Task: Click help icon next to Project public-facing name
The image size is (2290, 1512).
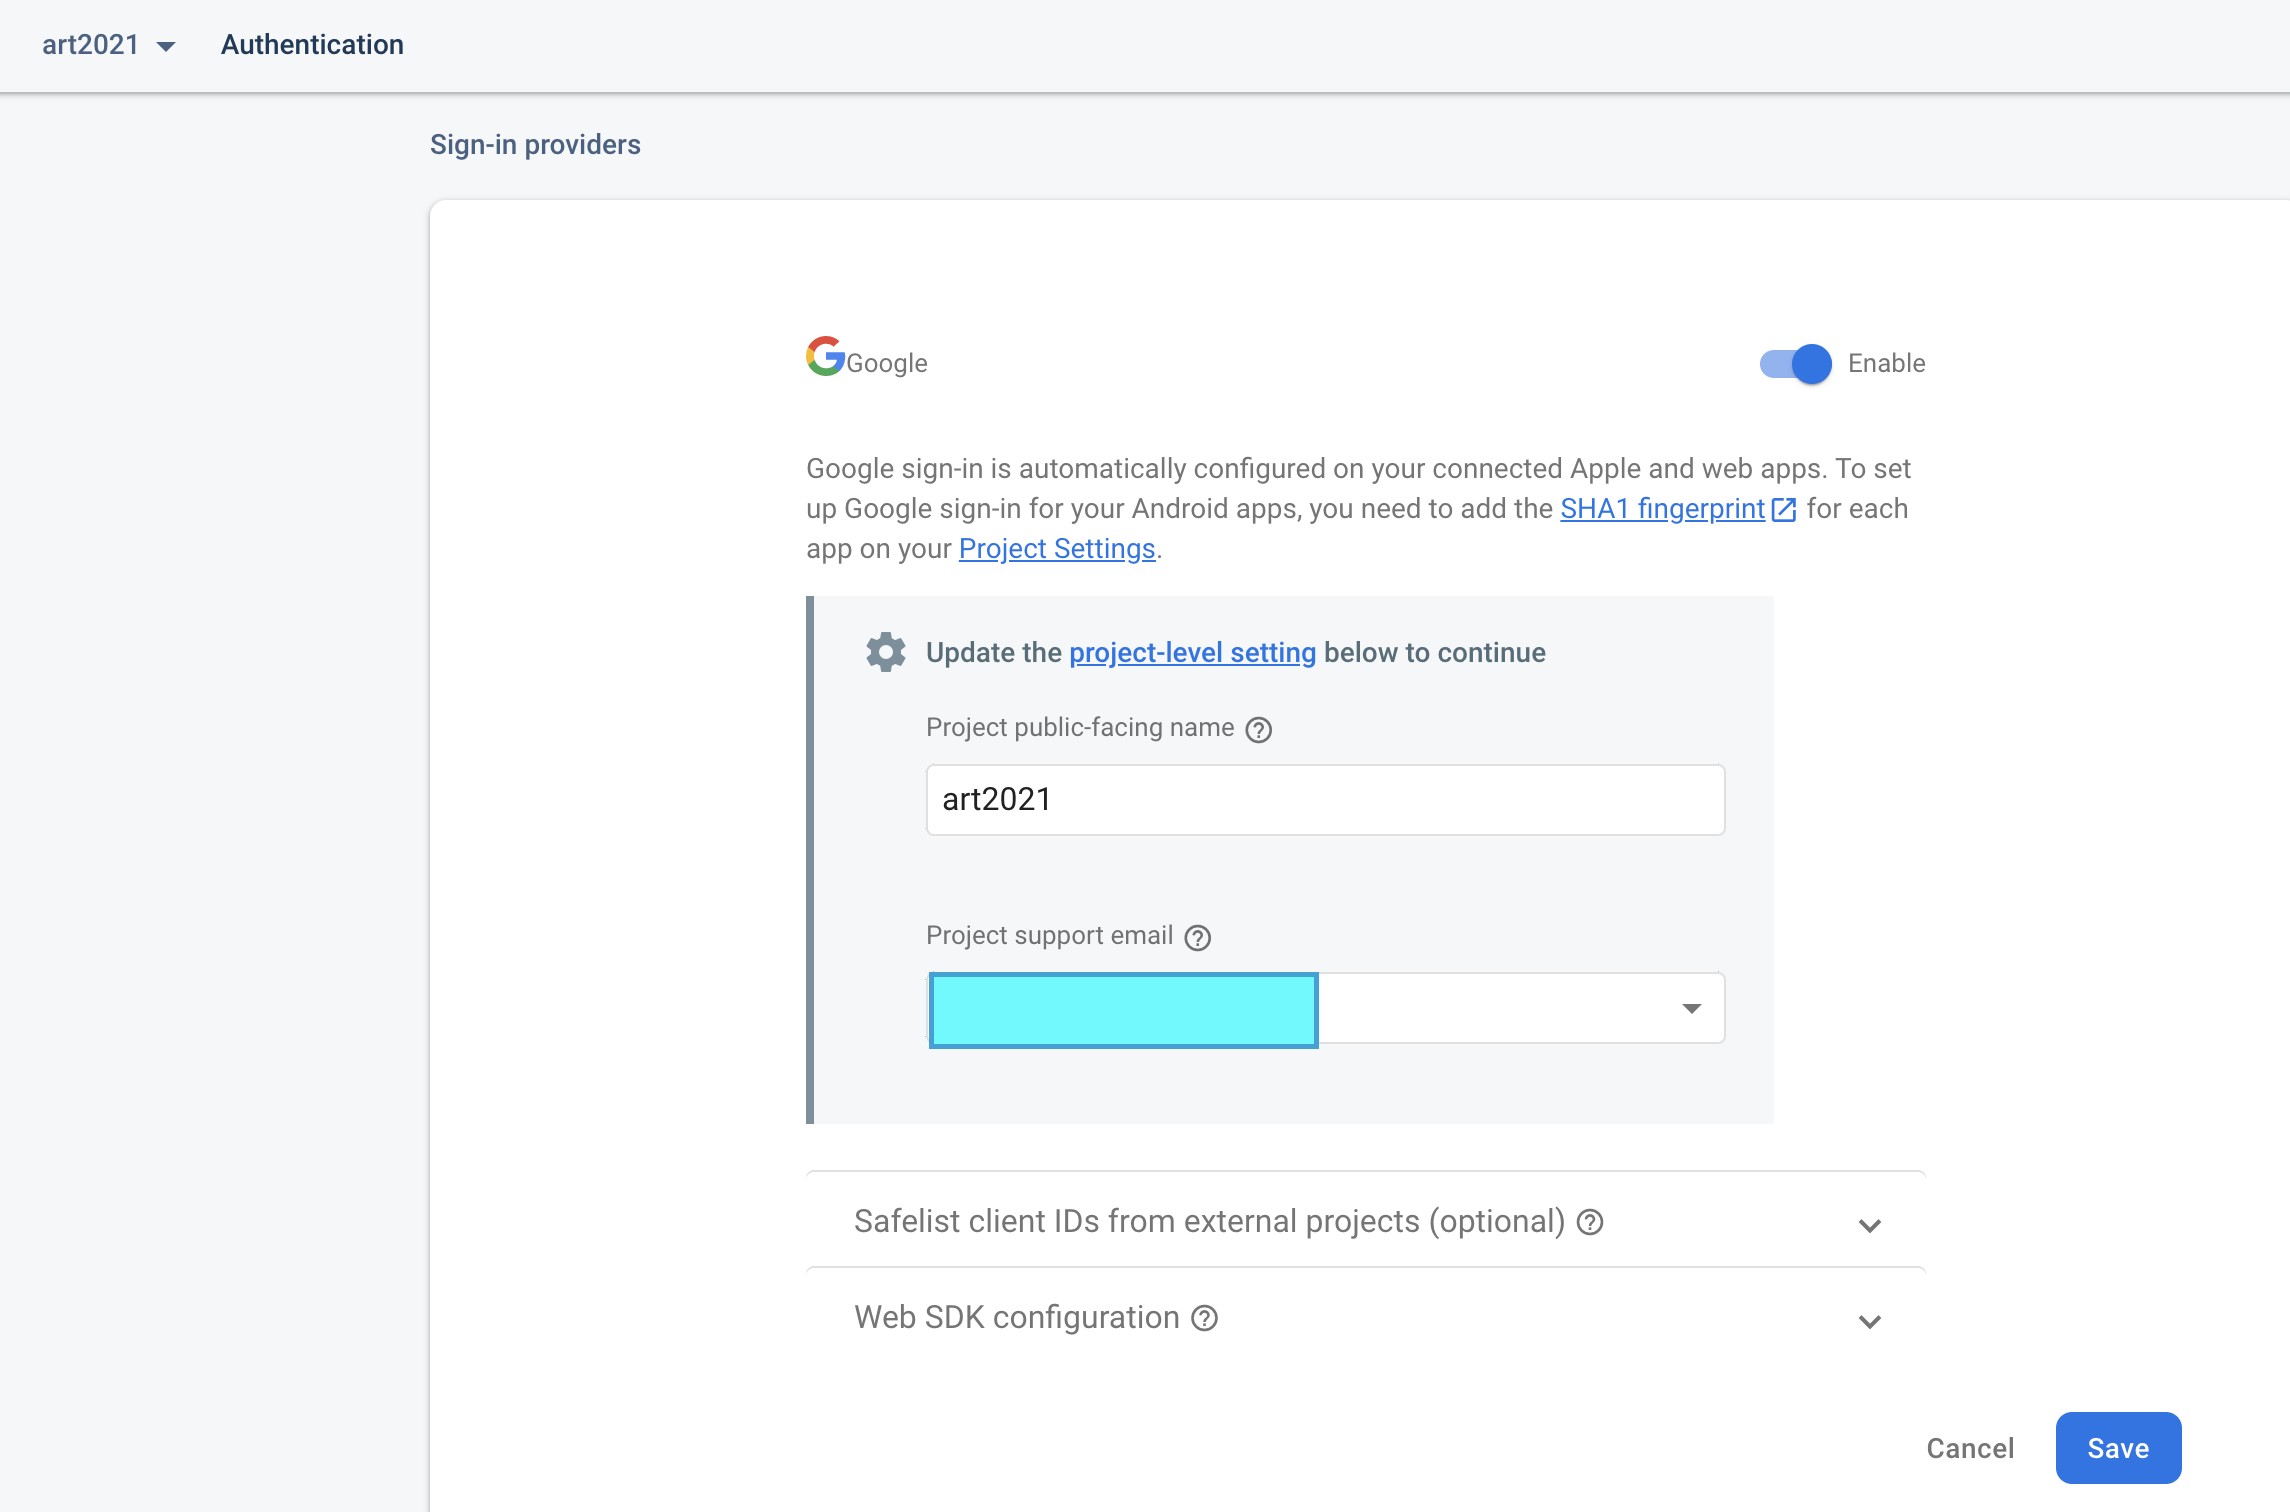Action: tap(1258, 730)
